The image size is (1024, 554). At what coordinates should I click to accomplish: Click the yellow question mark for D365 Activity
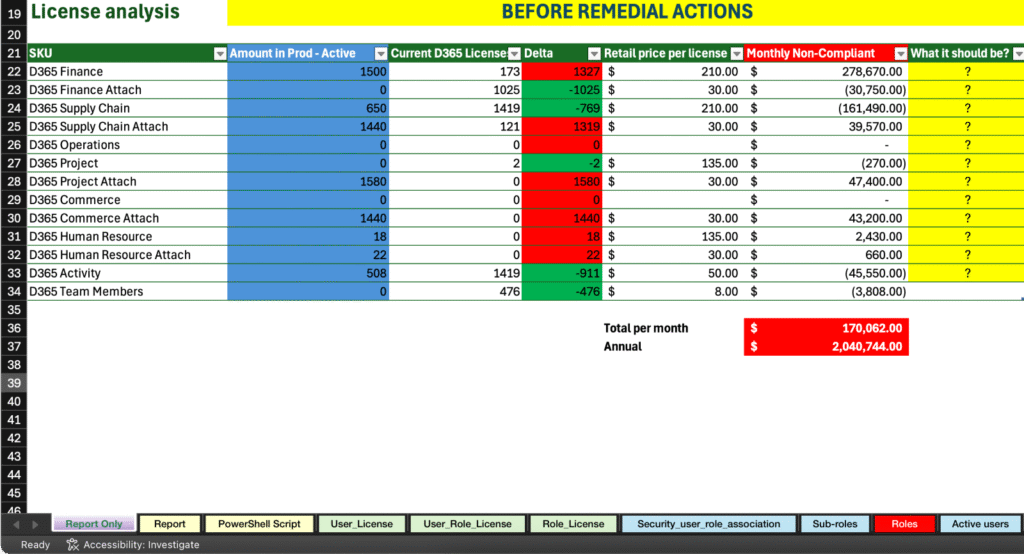tap(967, 273)
